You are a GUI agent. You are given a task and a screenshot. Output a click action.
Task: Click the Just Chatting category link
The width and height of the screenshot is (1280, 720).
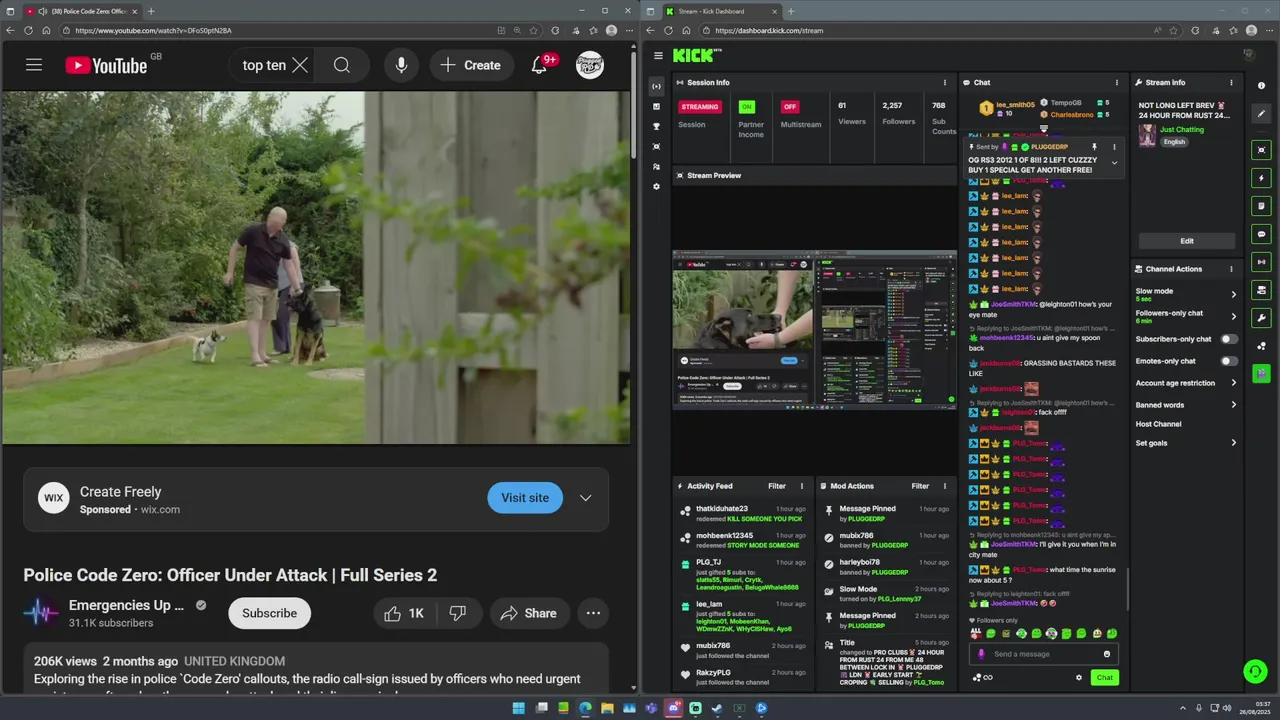[1182, 129]
